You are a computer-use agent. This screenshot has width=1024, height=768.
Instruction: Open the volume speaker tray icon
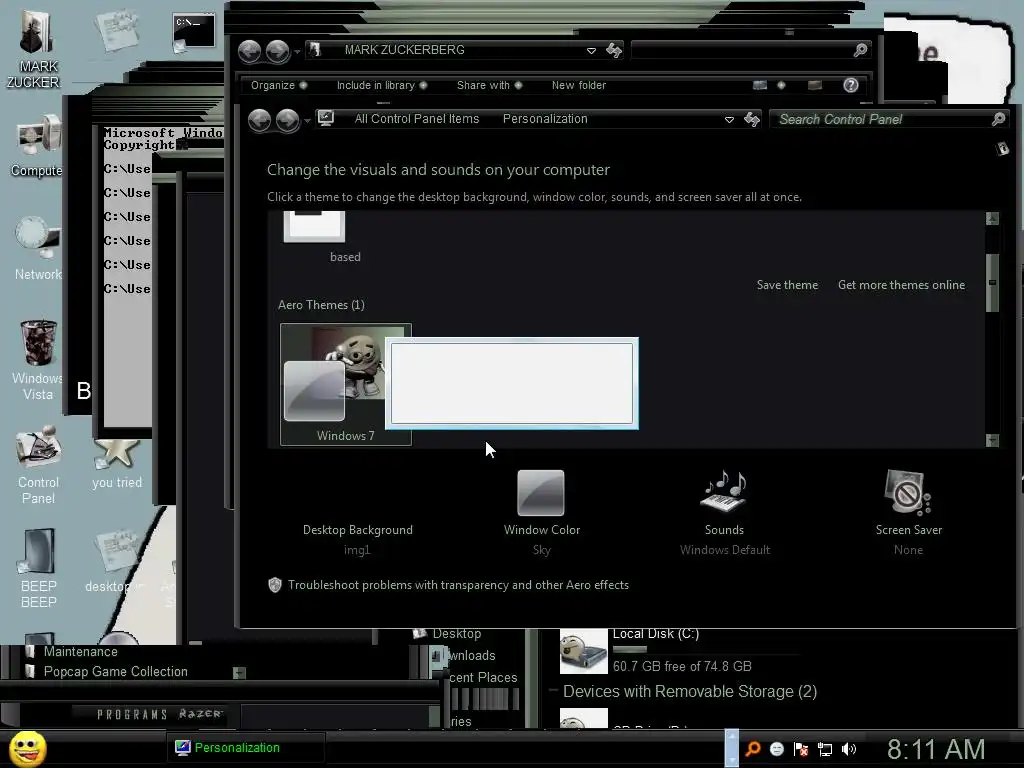(848, 749)
